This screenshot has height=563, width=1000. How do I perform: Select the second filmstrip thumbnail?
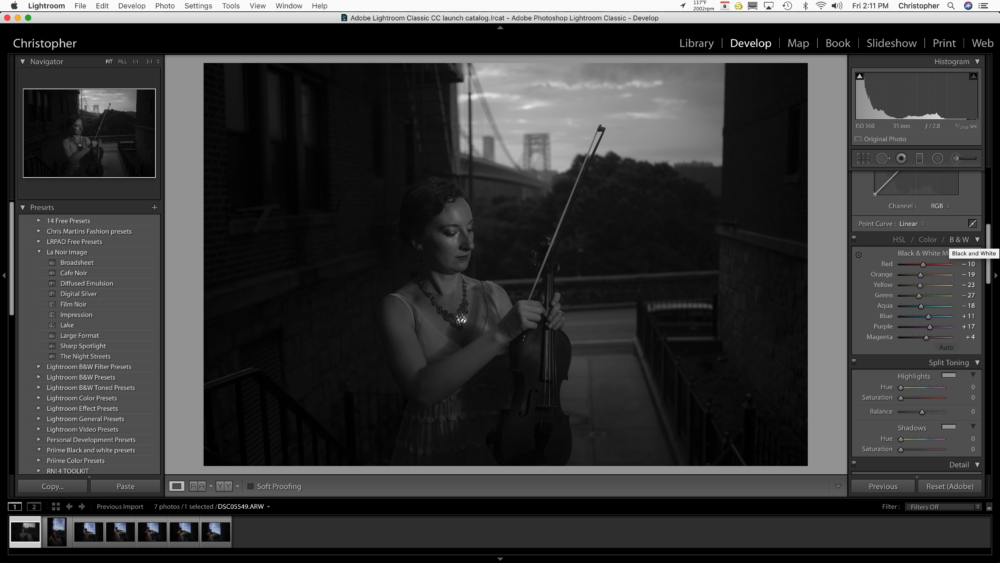[x=57, y=532]
